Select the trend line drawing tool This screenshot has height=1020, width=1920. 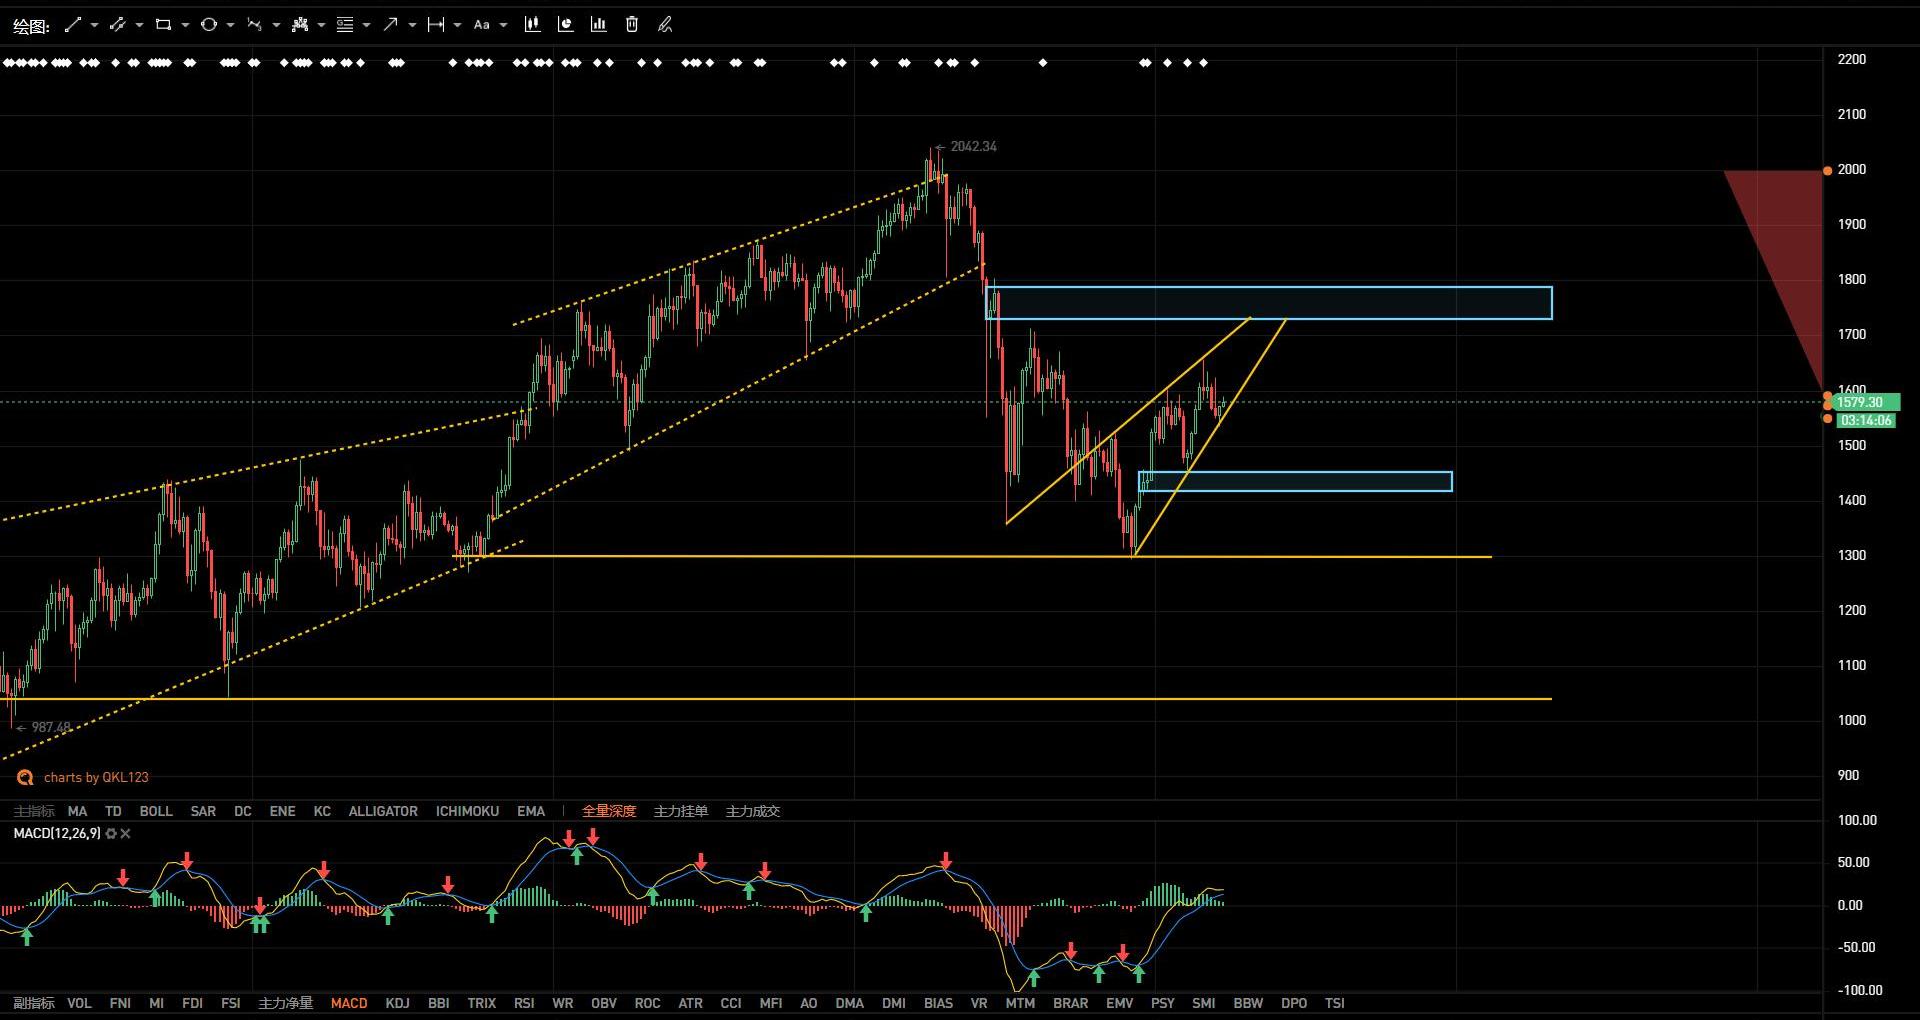[x=72, y=25]
